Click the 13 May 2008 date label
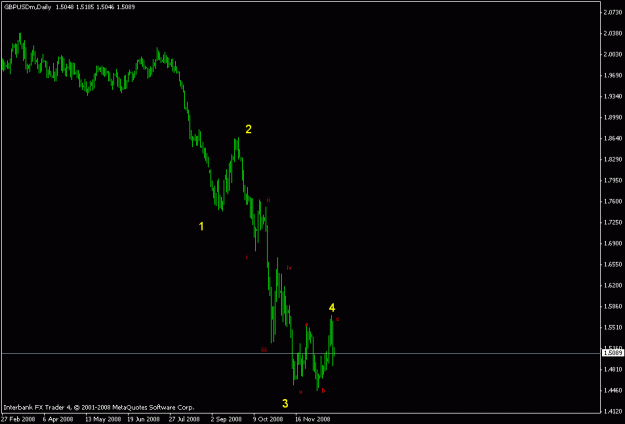625x424 pixels. [x=102, y=420]
